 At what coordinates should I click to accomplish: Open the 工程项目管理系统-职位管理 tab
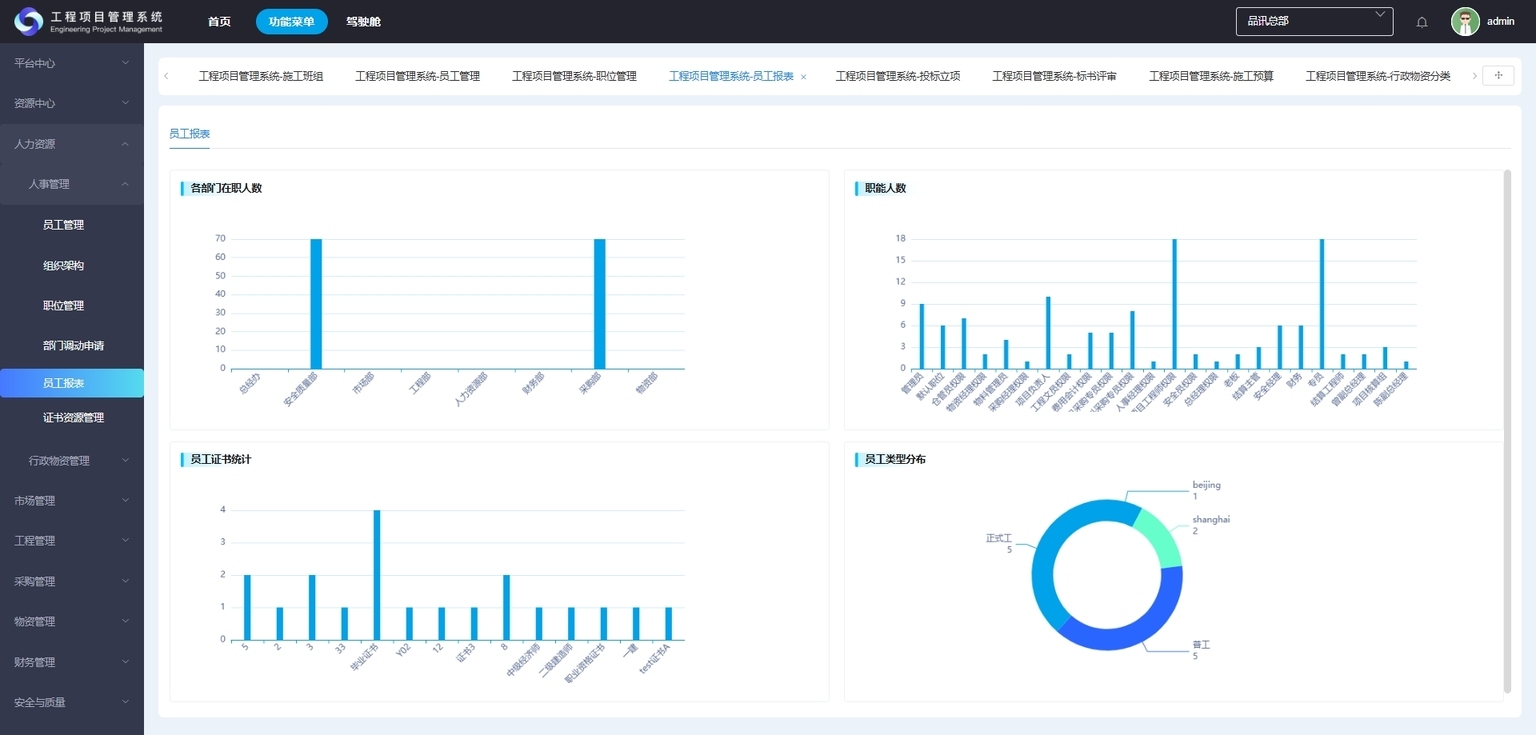574,76
